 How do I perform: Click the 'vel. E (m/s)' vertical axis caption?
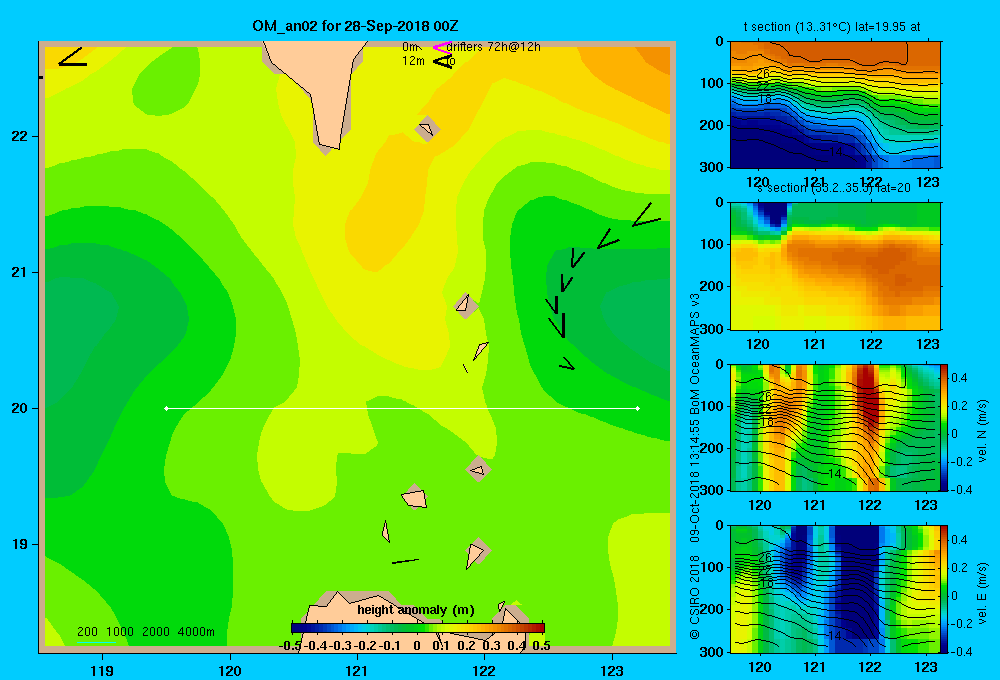[983, 593]
